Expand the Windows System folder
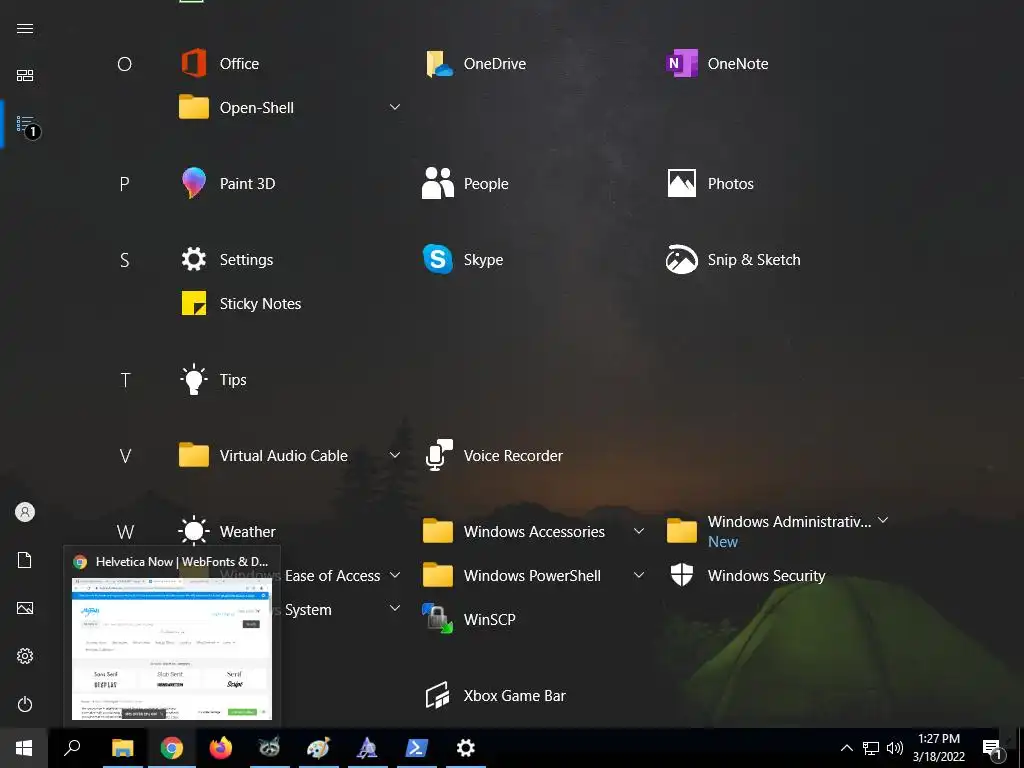Viewport: 1024px width, 768px height. pyautogui.click(x=394, y=608)
